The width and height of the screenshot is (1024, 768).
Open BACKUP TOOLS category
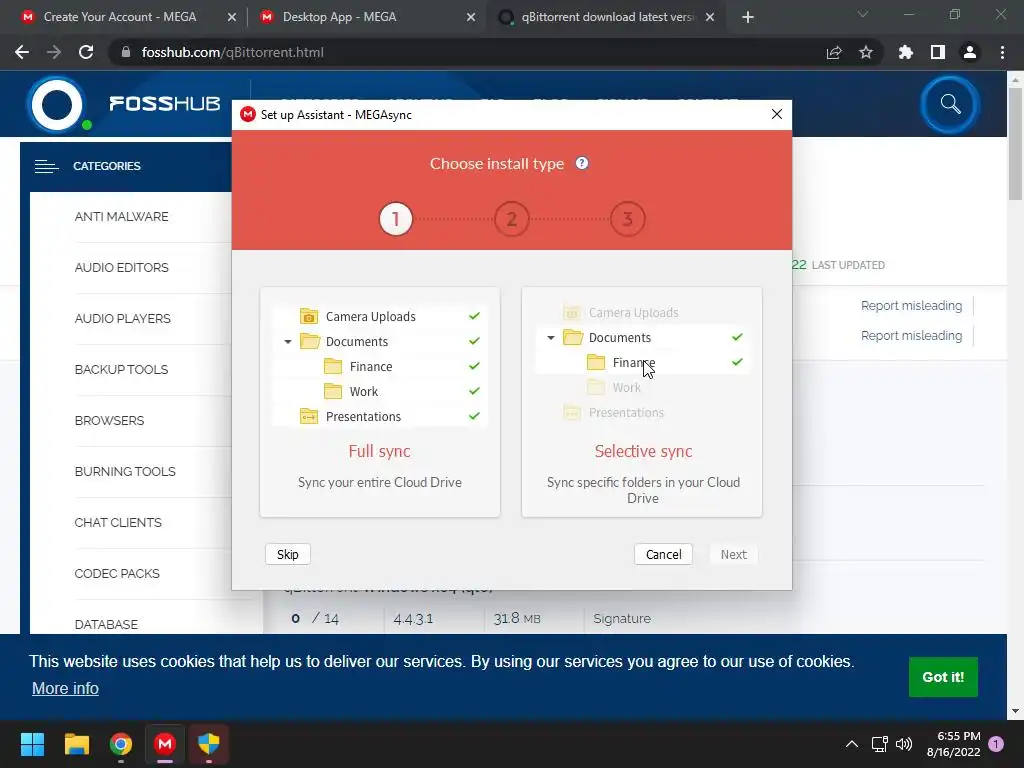[x=121, y=370]
